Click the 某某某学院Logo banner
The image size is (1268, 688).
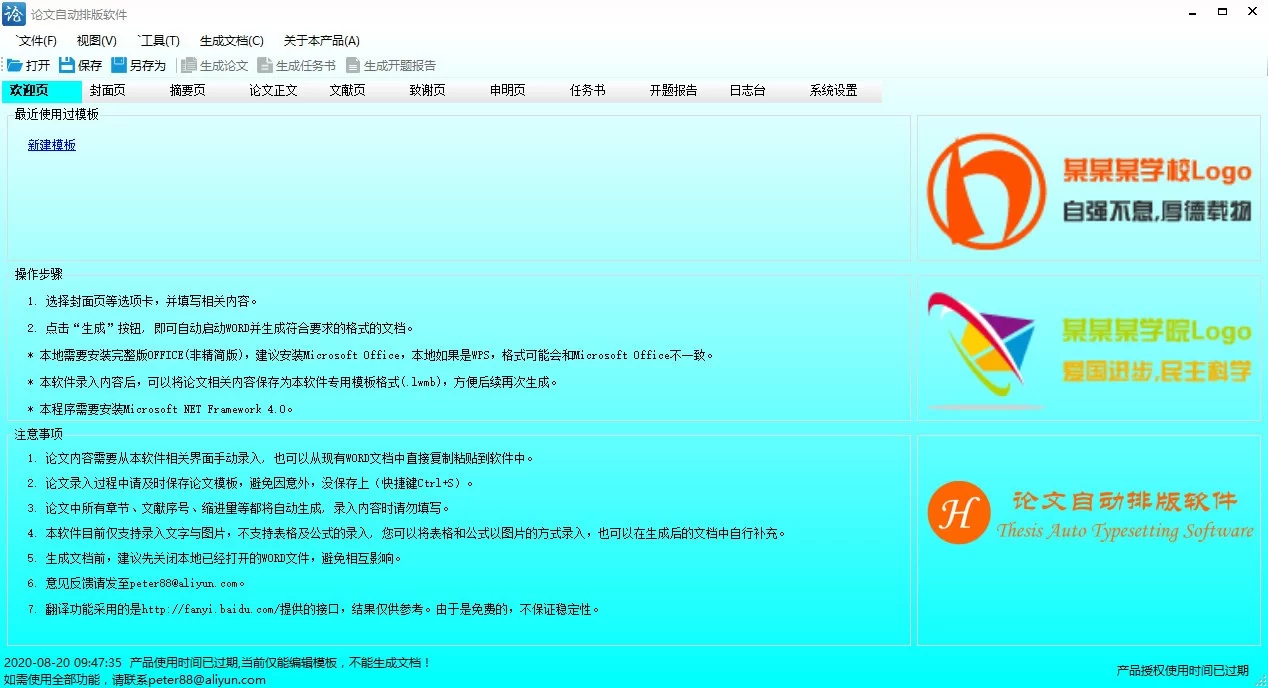click(x=1088, y=347)
